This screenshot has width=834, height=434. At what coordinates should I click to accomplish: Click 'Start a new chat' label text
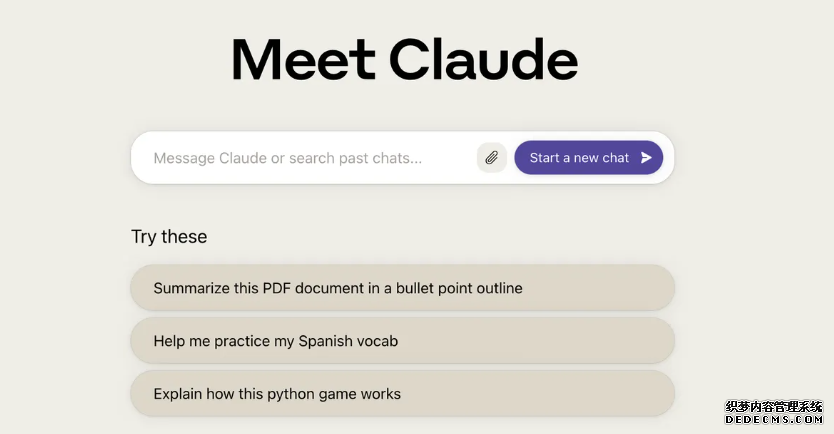(x=579, y=157)
